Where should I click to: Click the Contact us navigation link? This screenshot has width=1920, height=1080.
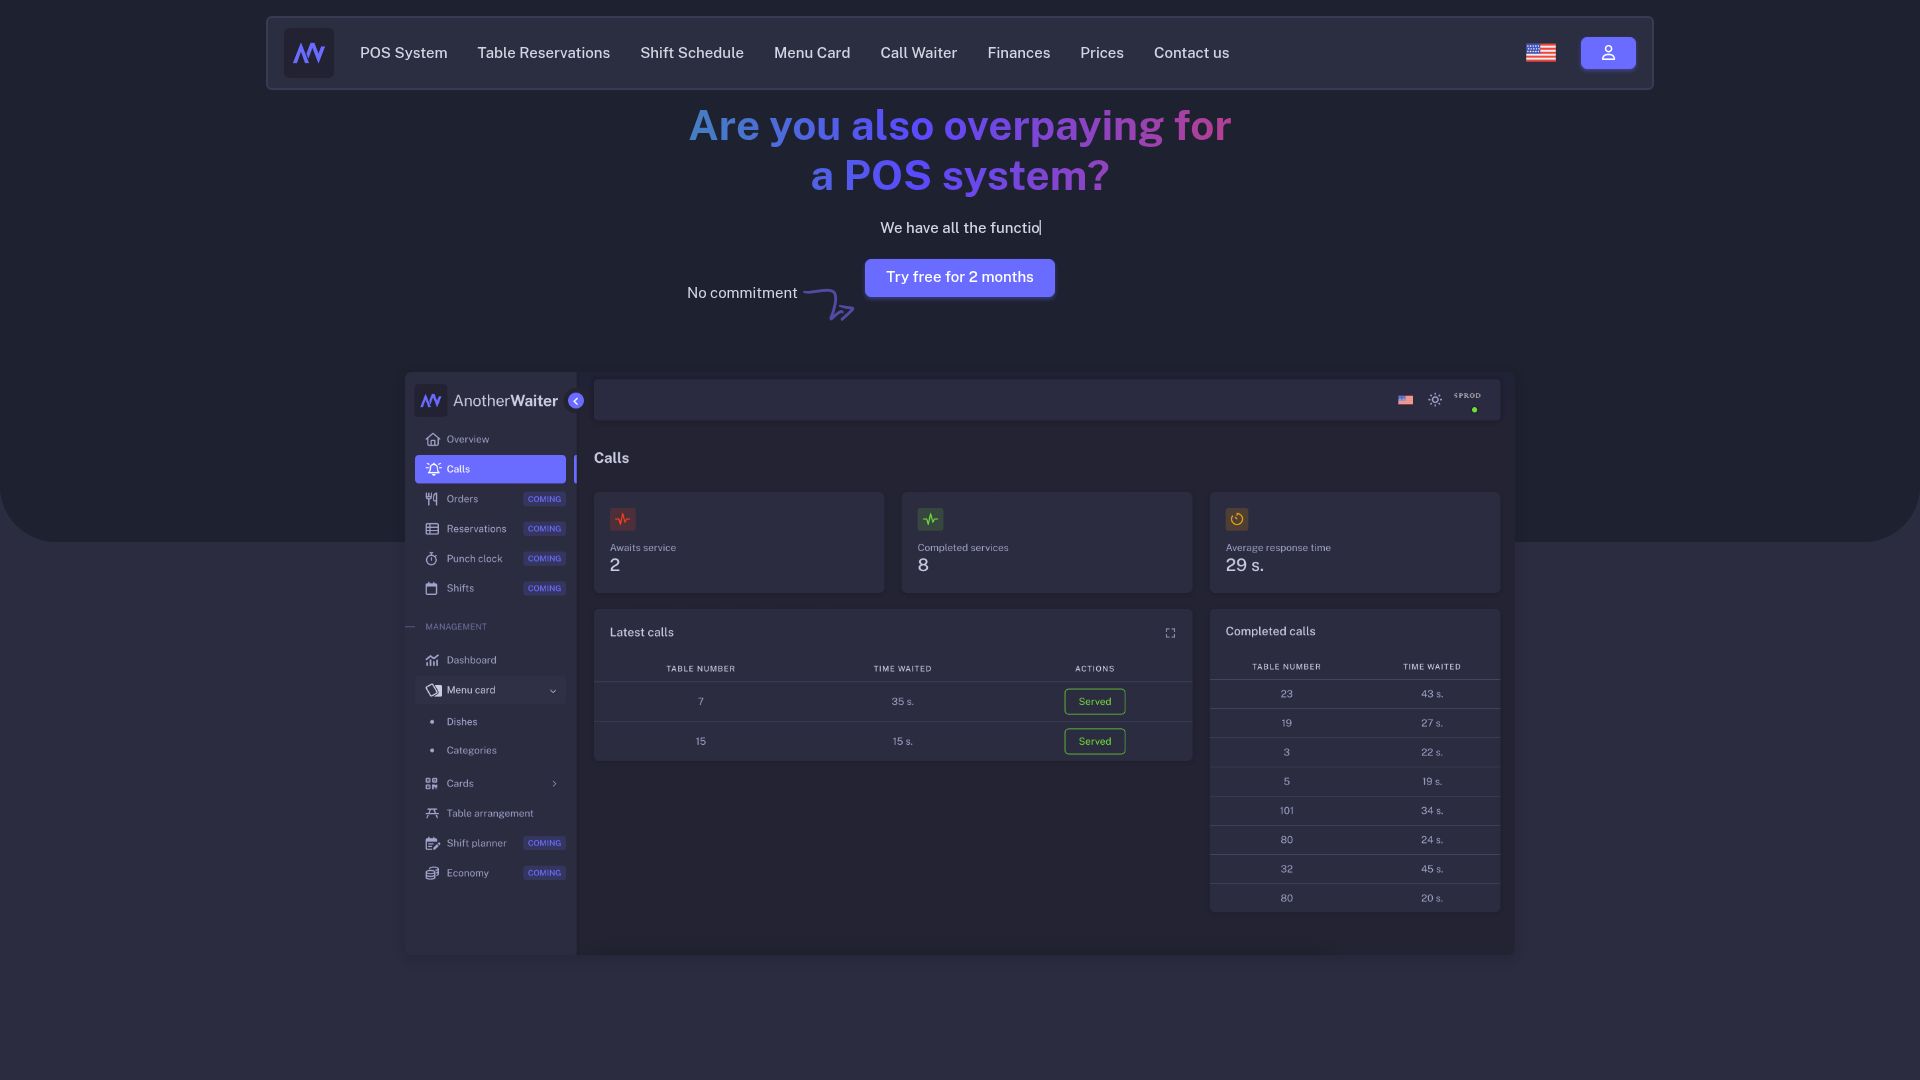[x=1191, y=53]
